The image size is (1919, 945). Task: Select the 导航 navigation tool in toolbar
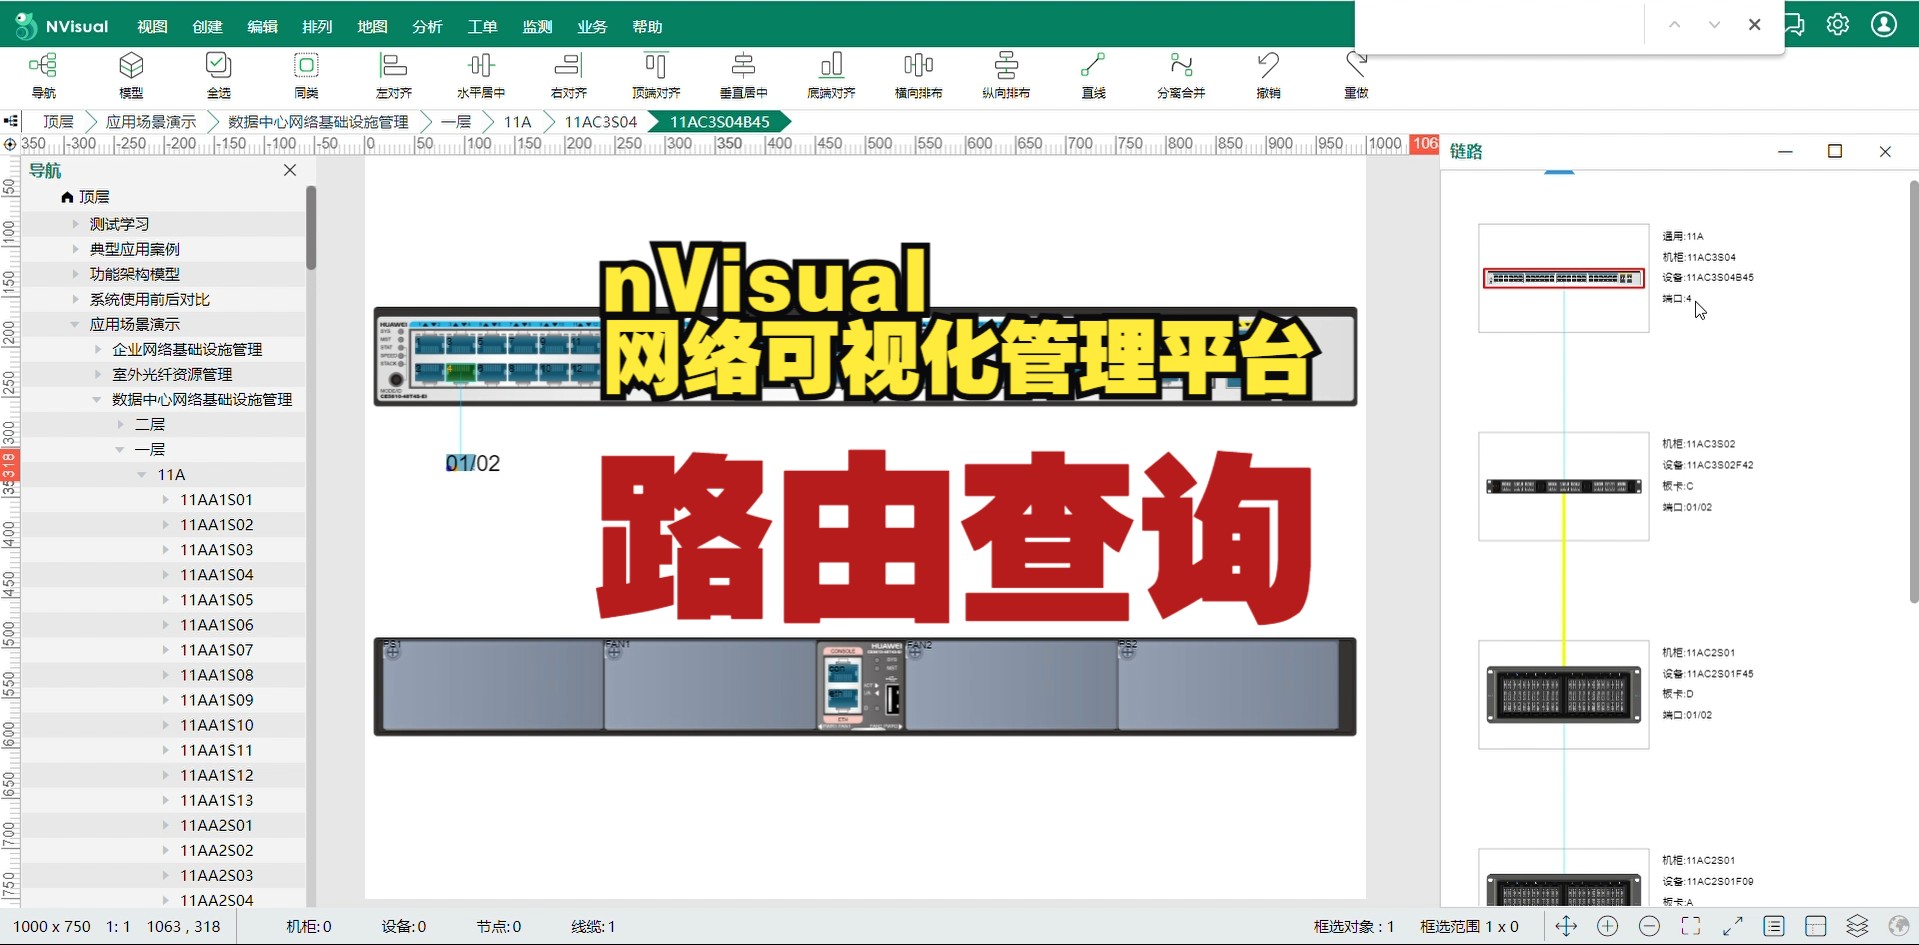click(x=42, y=75)
